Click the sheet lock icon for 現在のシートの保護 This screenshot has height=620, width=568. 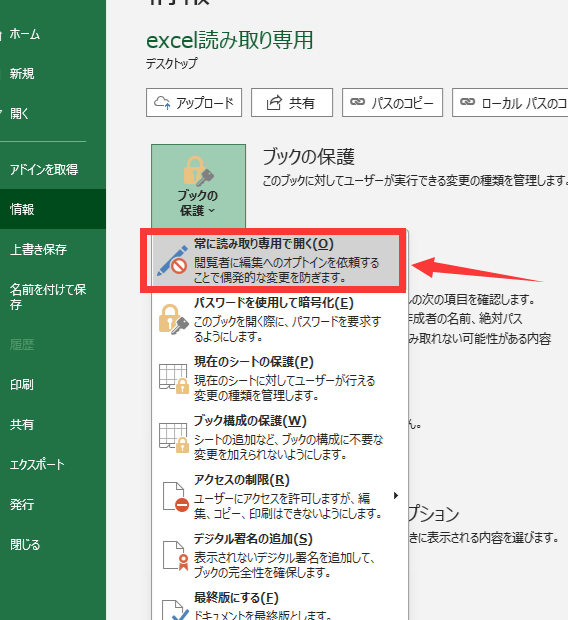174,378
